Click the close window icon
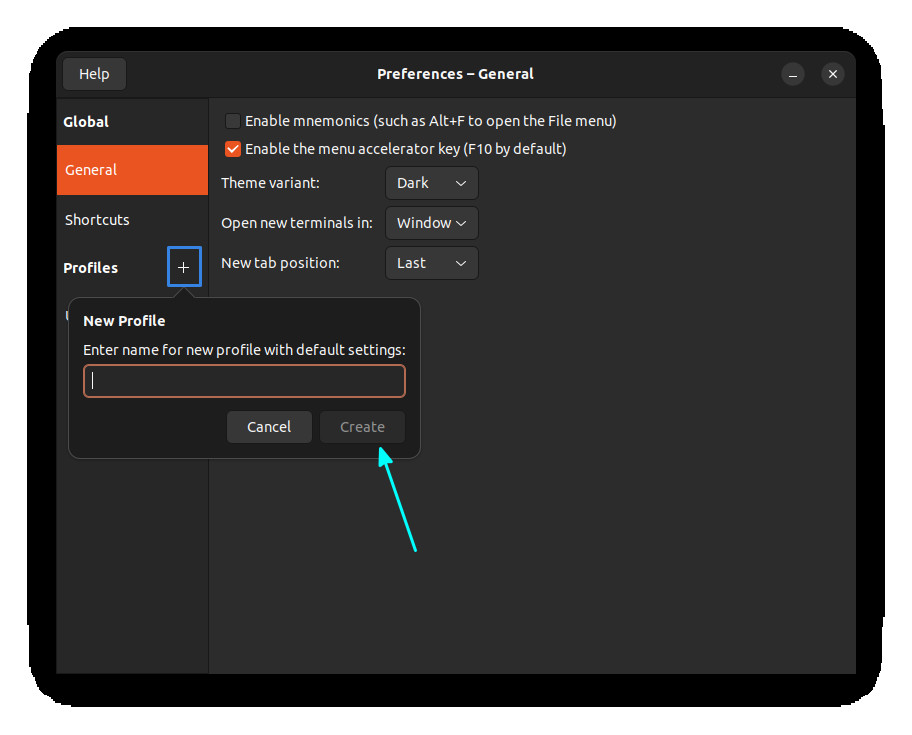The width and height of the screenshot is (912, 735). click(x=833, y=74)
